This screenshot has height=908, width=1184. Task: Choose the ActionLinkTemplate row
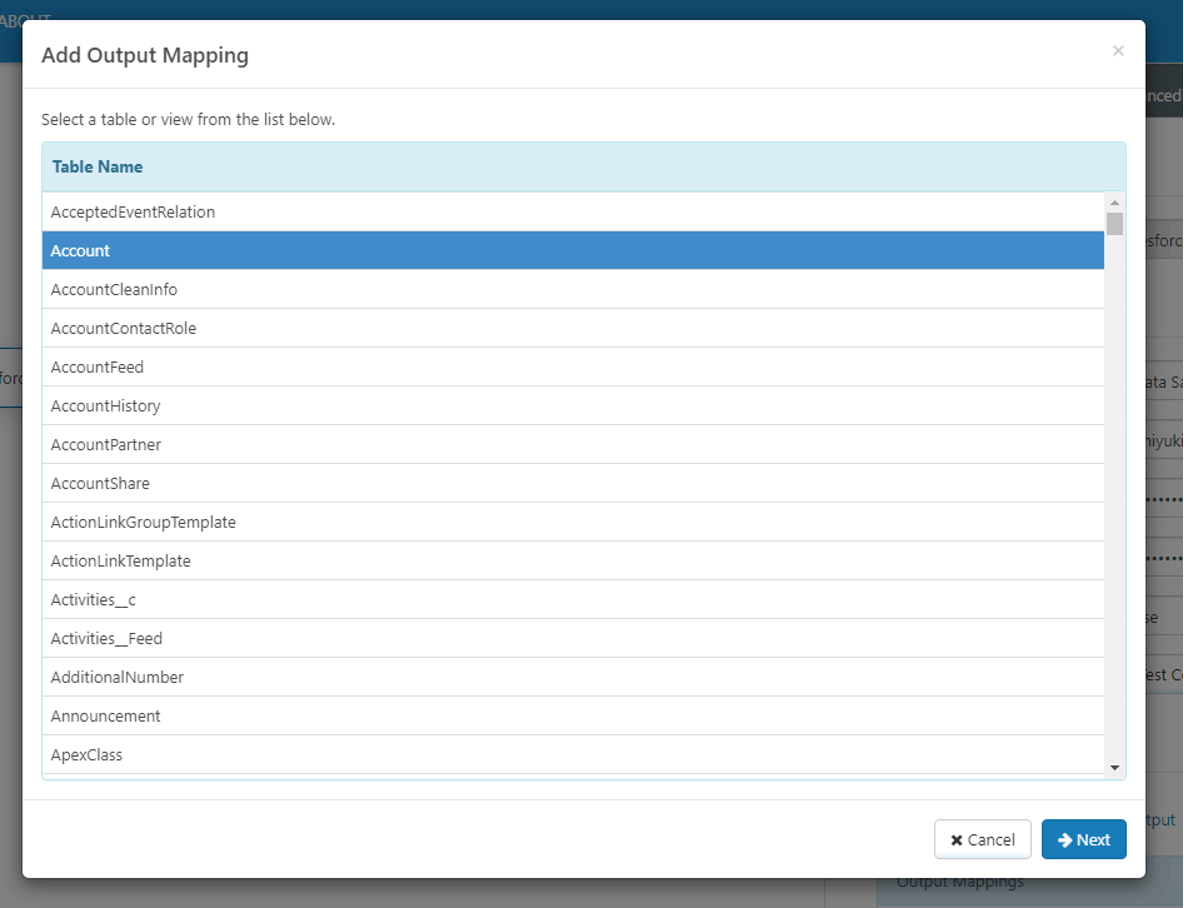(120, 561)
